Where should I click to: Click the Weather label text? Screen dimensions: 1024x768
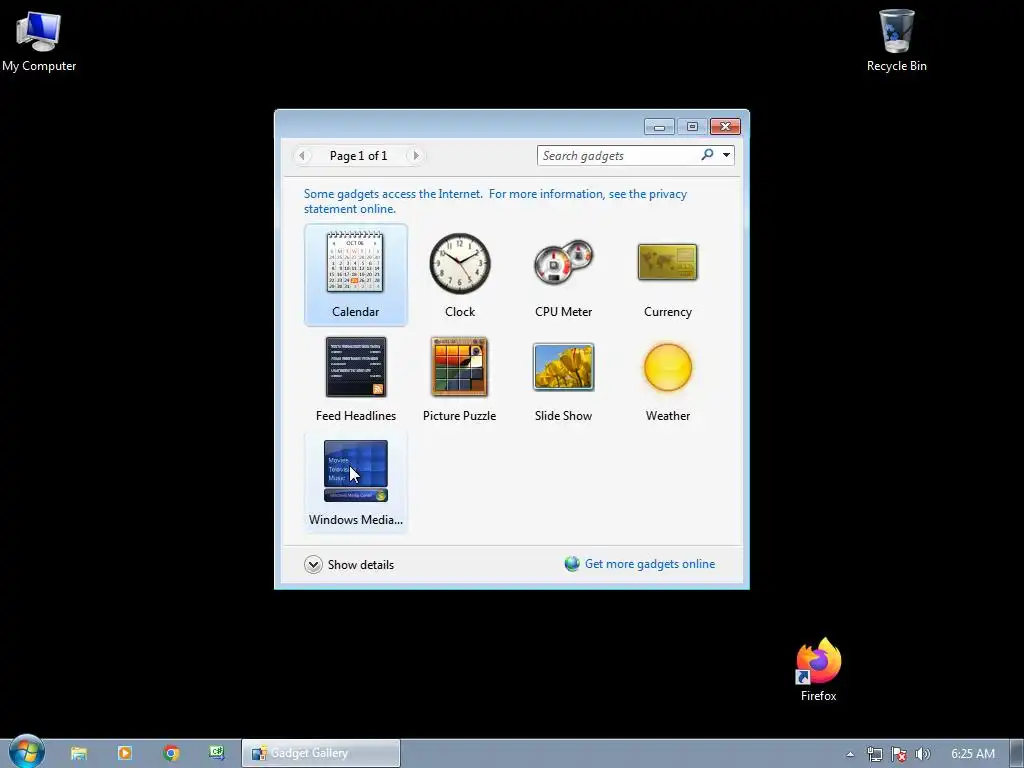667,415
